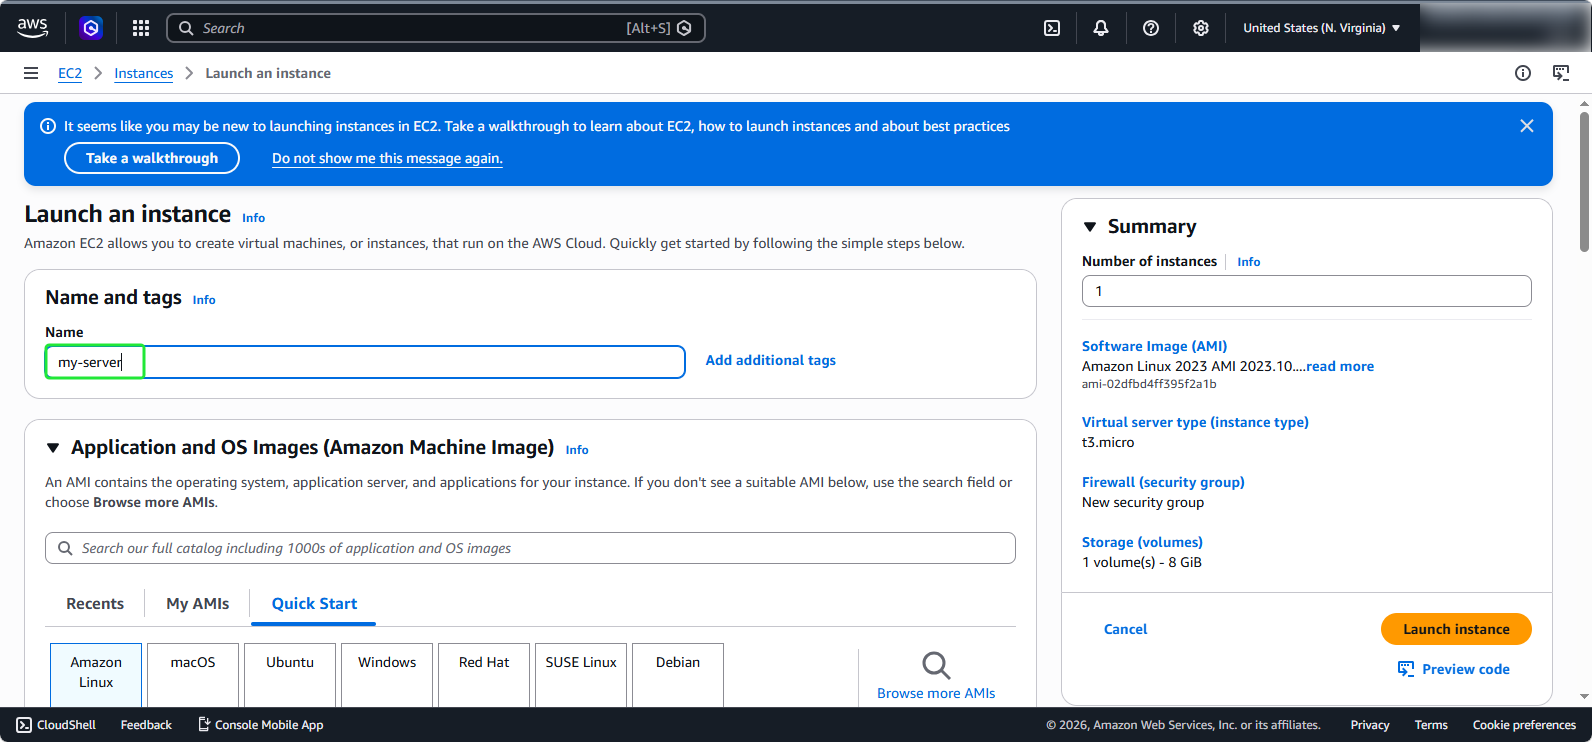Choose the Red Hat AMI tile
The width and height of the screenshot is (1592, 742).
[x=484, y=674]
